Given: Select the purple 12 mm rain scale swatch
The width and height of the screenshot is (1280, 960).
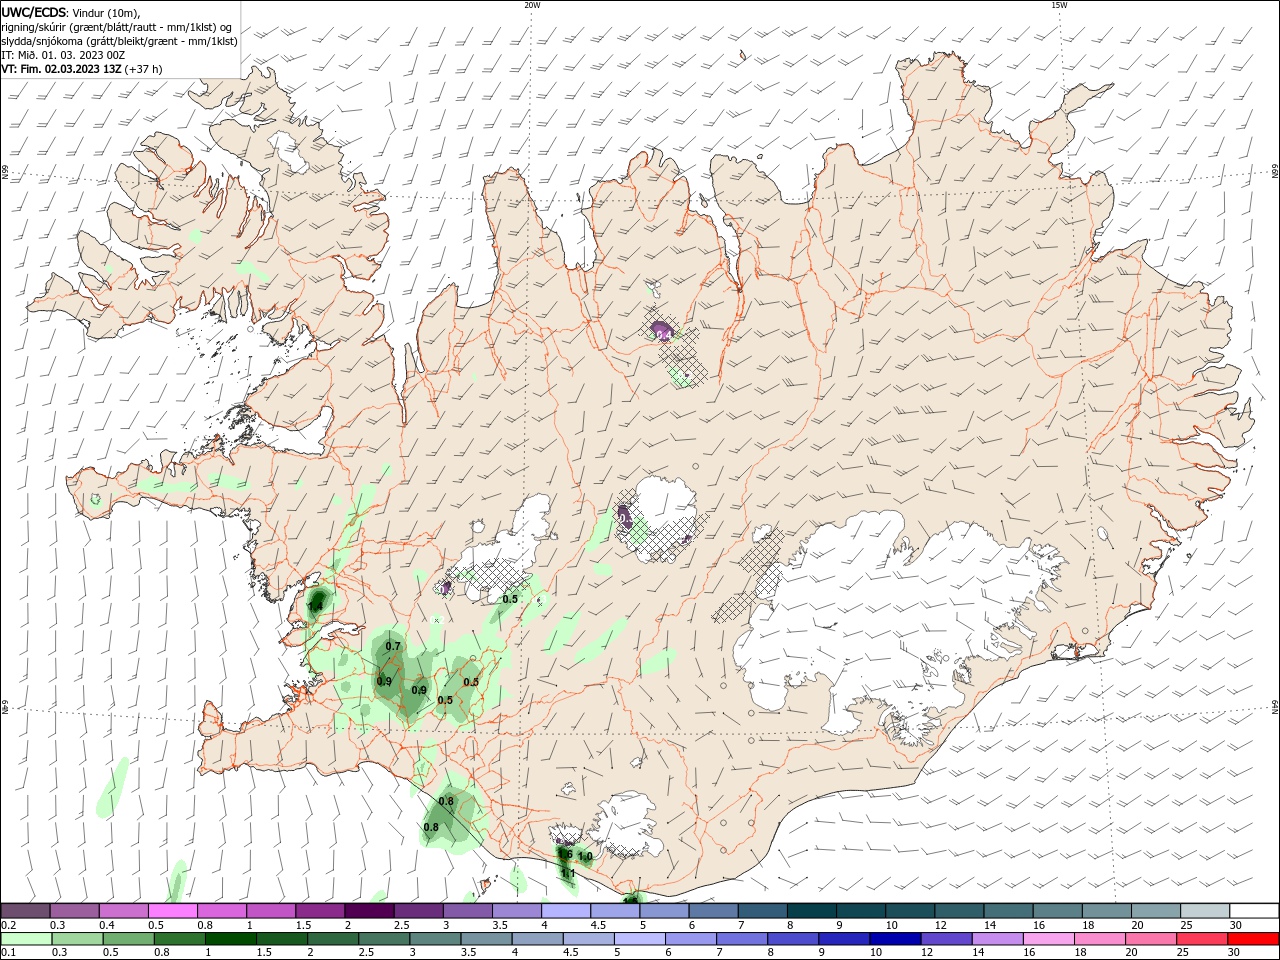Looking at the screenshot, I should pyautogui.click(x=946, y=939).
